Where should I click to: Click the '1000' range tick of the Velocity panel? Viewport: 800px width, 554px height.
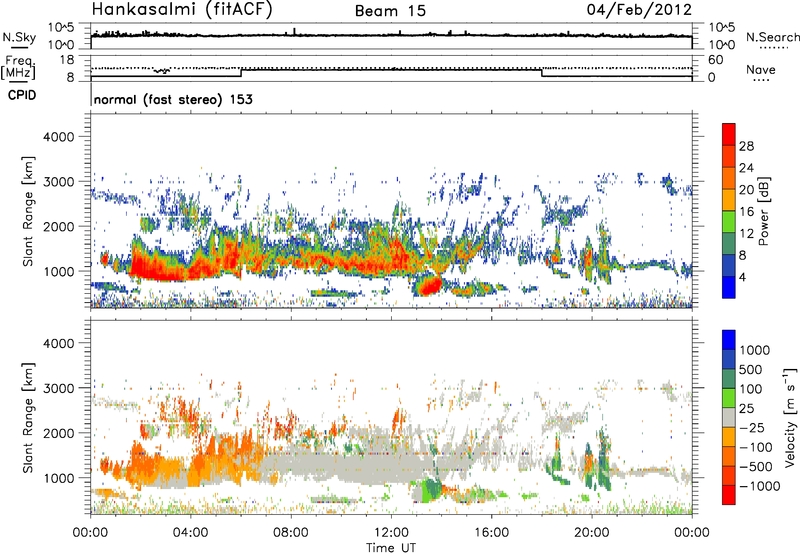58,478
